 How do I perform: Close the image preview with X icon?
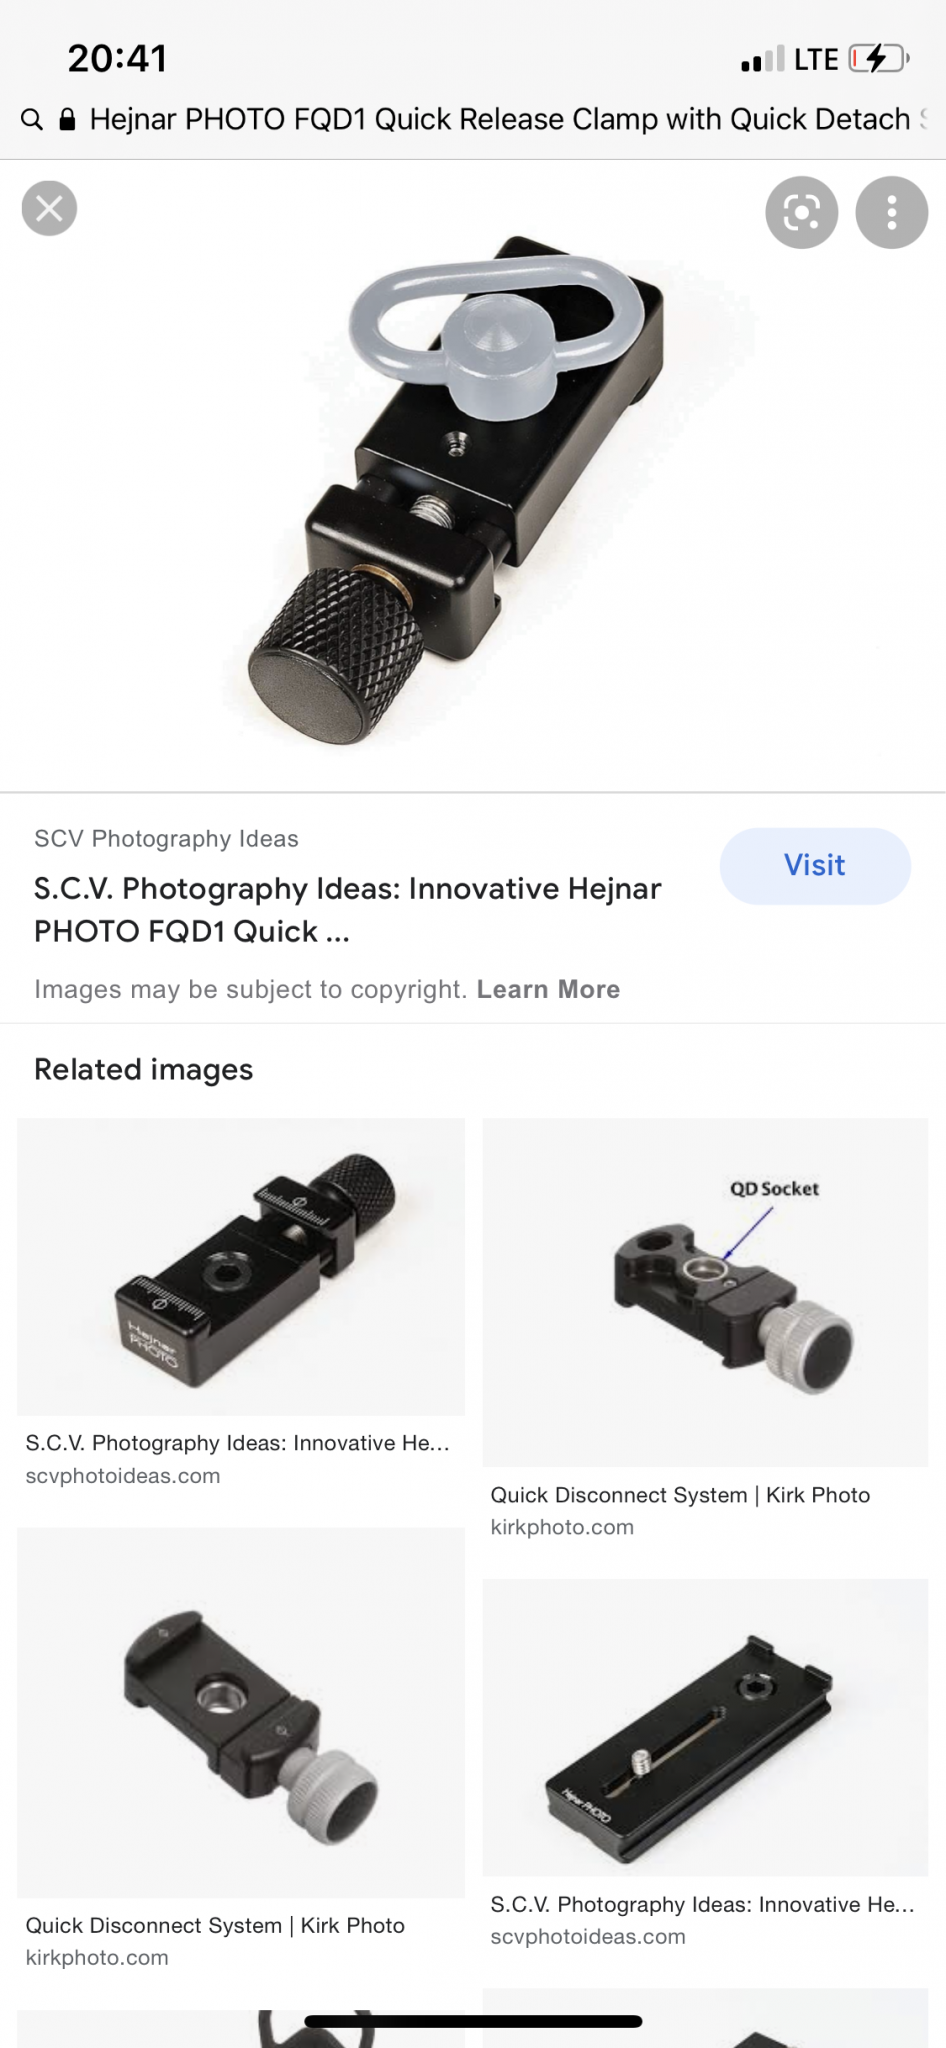(x=49, y=208)
